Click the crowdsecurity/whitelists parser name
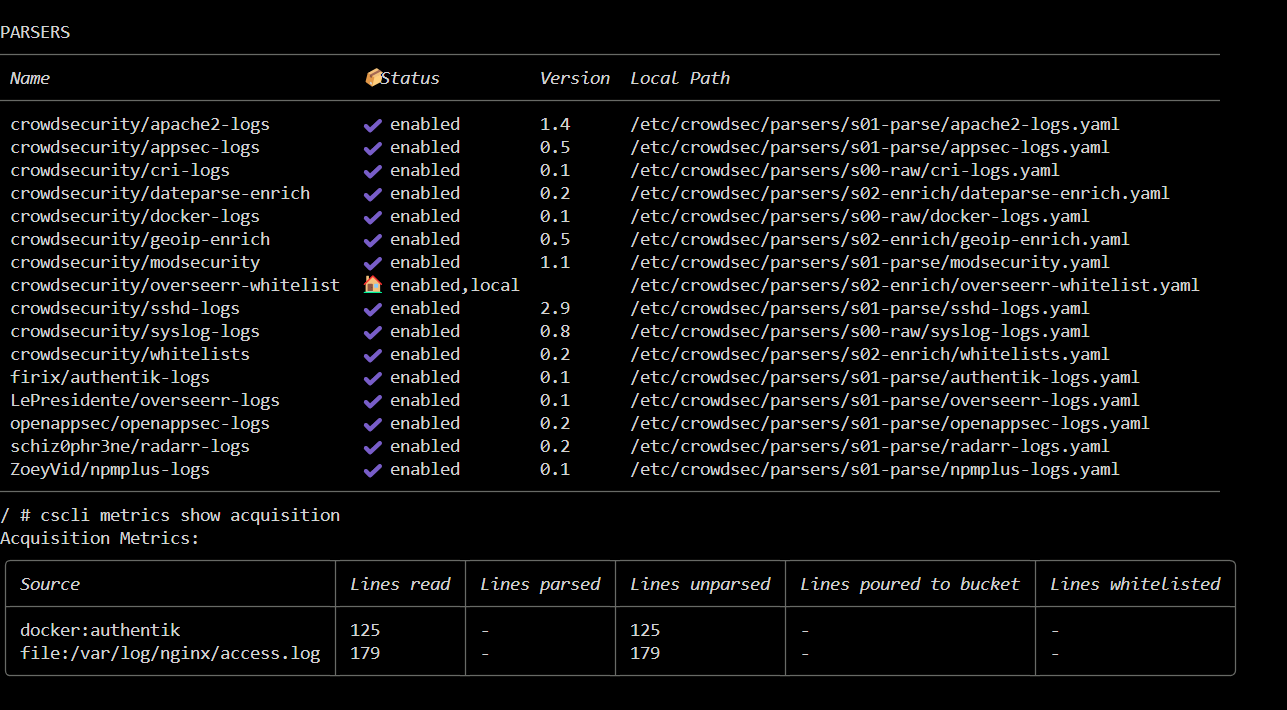This screenshot has height=710, width=1287. (130, 355)
